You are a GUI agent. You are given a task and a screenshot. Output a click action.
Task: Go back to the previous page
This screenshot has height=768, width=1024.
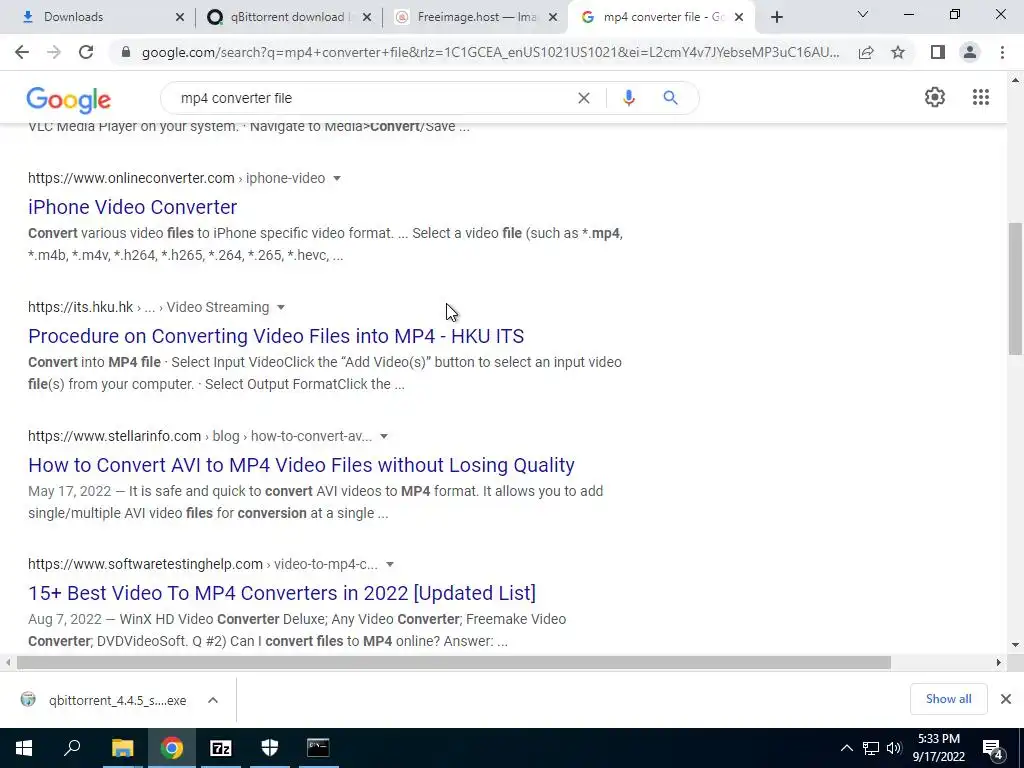pos(22,52)
